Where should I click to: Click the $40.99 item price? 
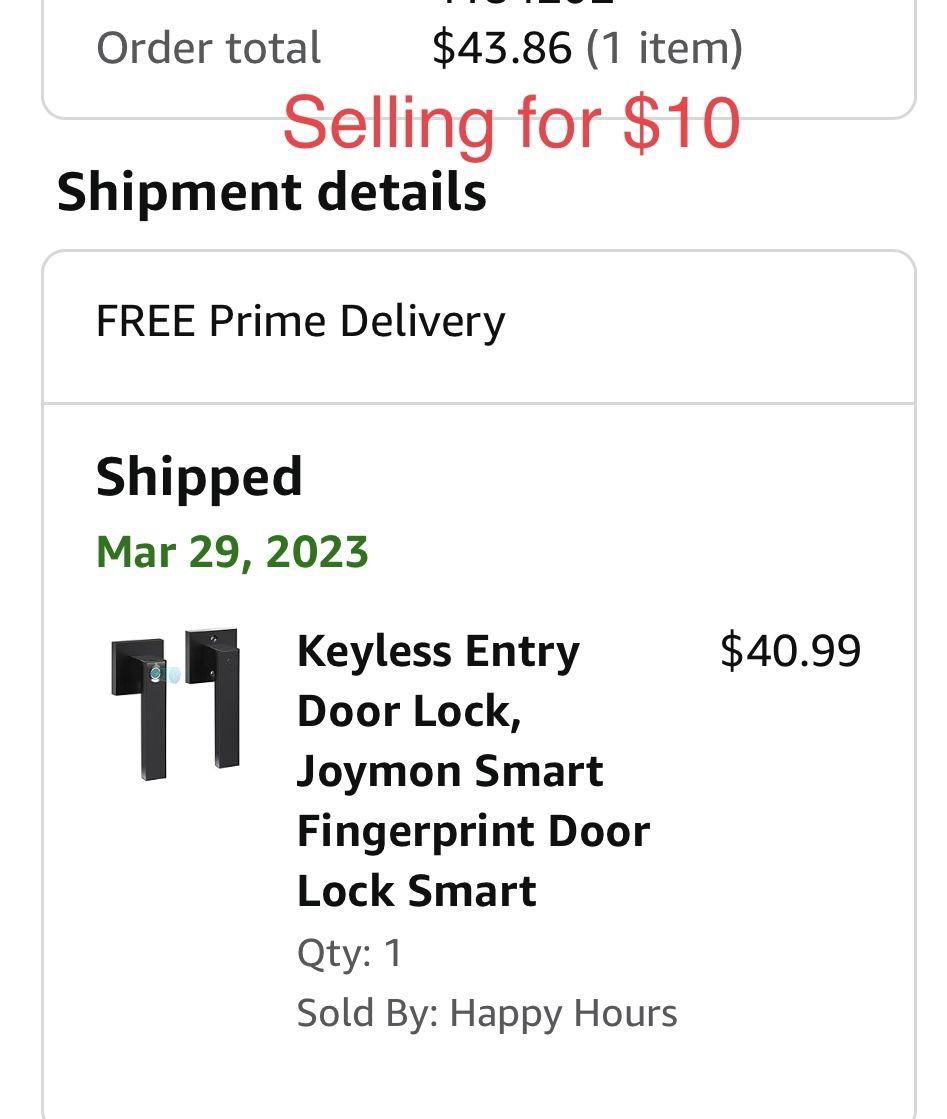790,651
